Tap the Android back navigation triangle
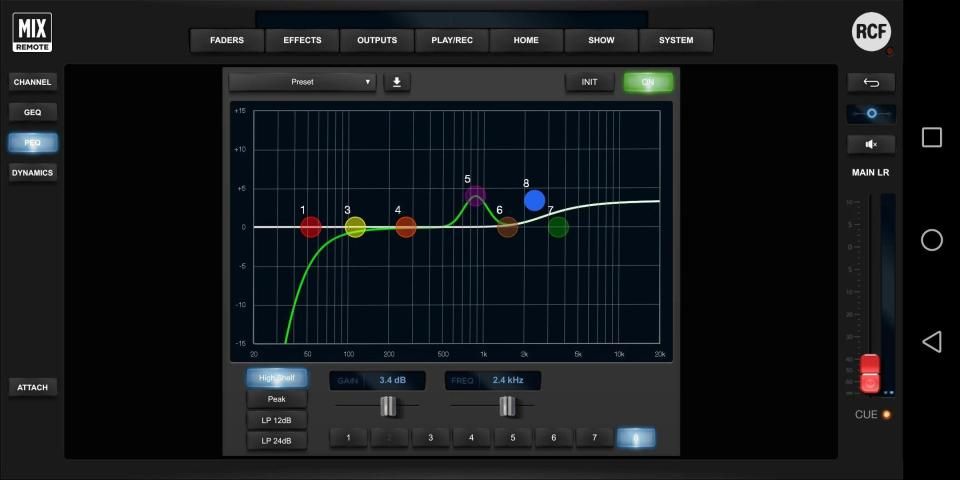Viewport: 960px width, 480px height. click(931, 342)
